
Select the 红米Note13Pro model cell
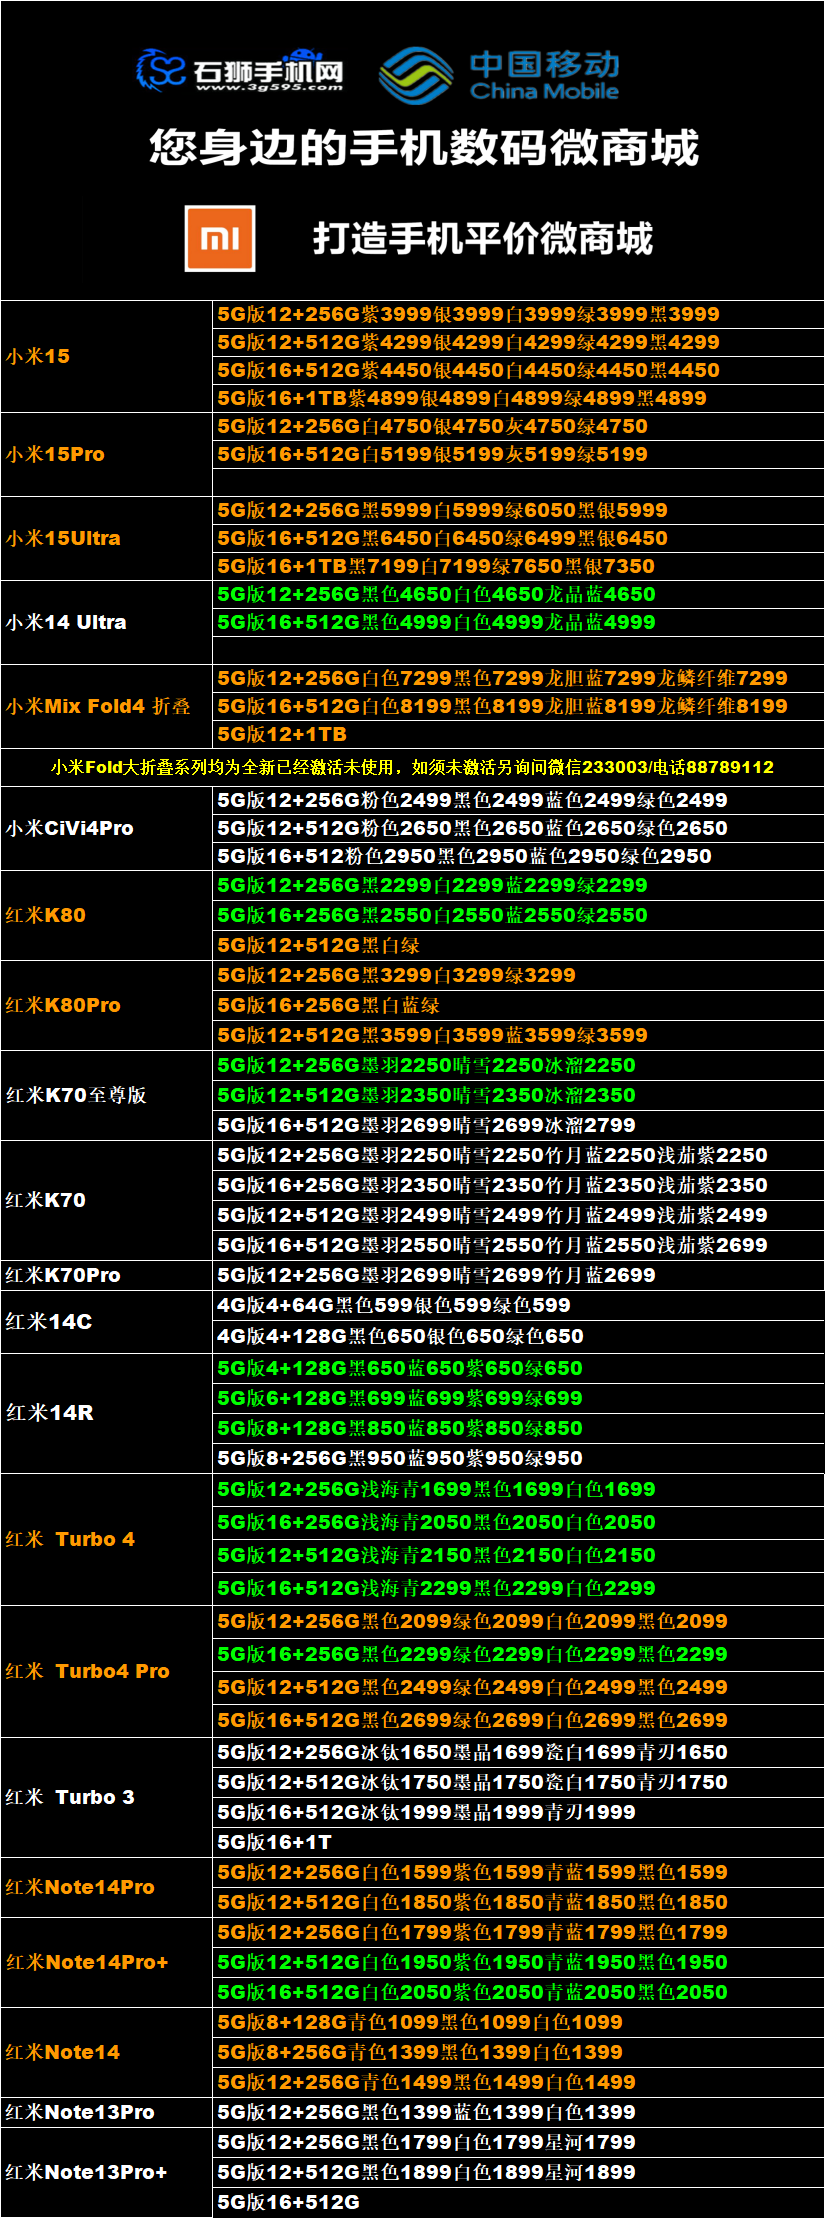[x=106, y=2112]
